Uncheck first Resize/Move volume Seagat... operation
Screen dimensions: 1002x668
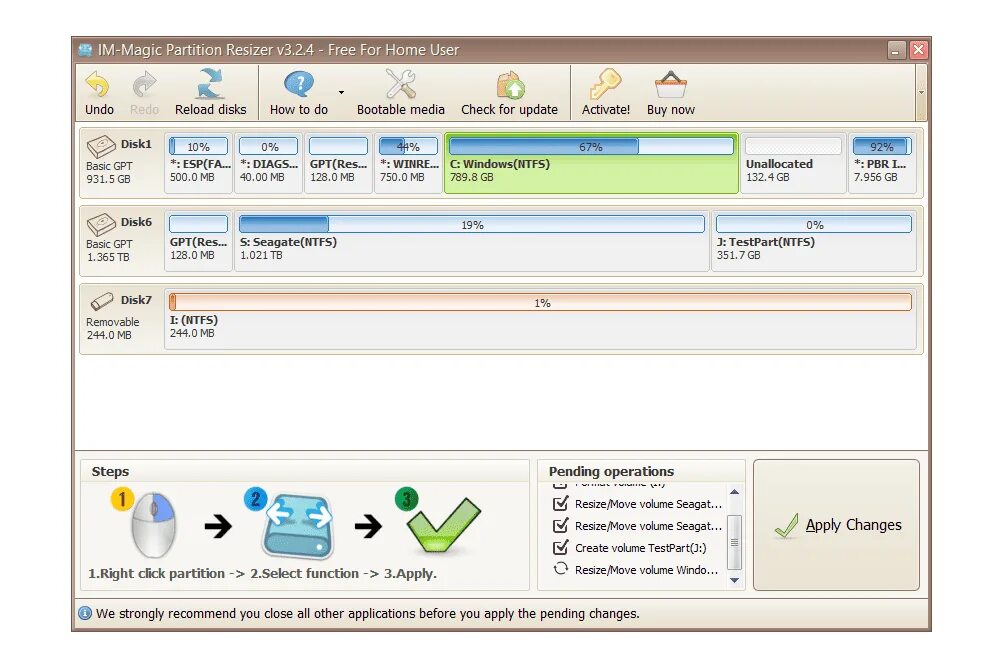click(560, 504)
